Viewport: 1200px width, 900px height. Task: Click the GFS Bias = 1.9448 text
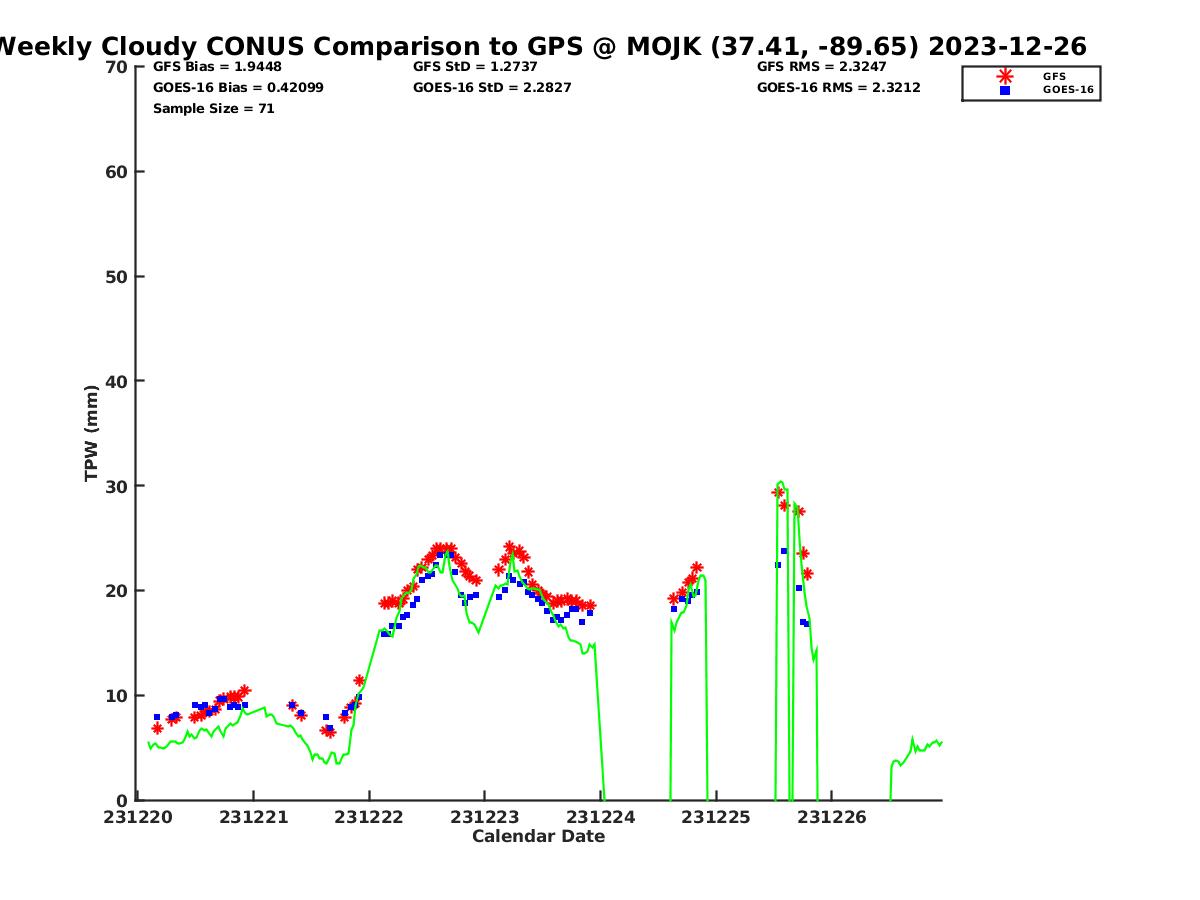click(x=217, y=67)
